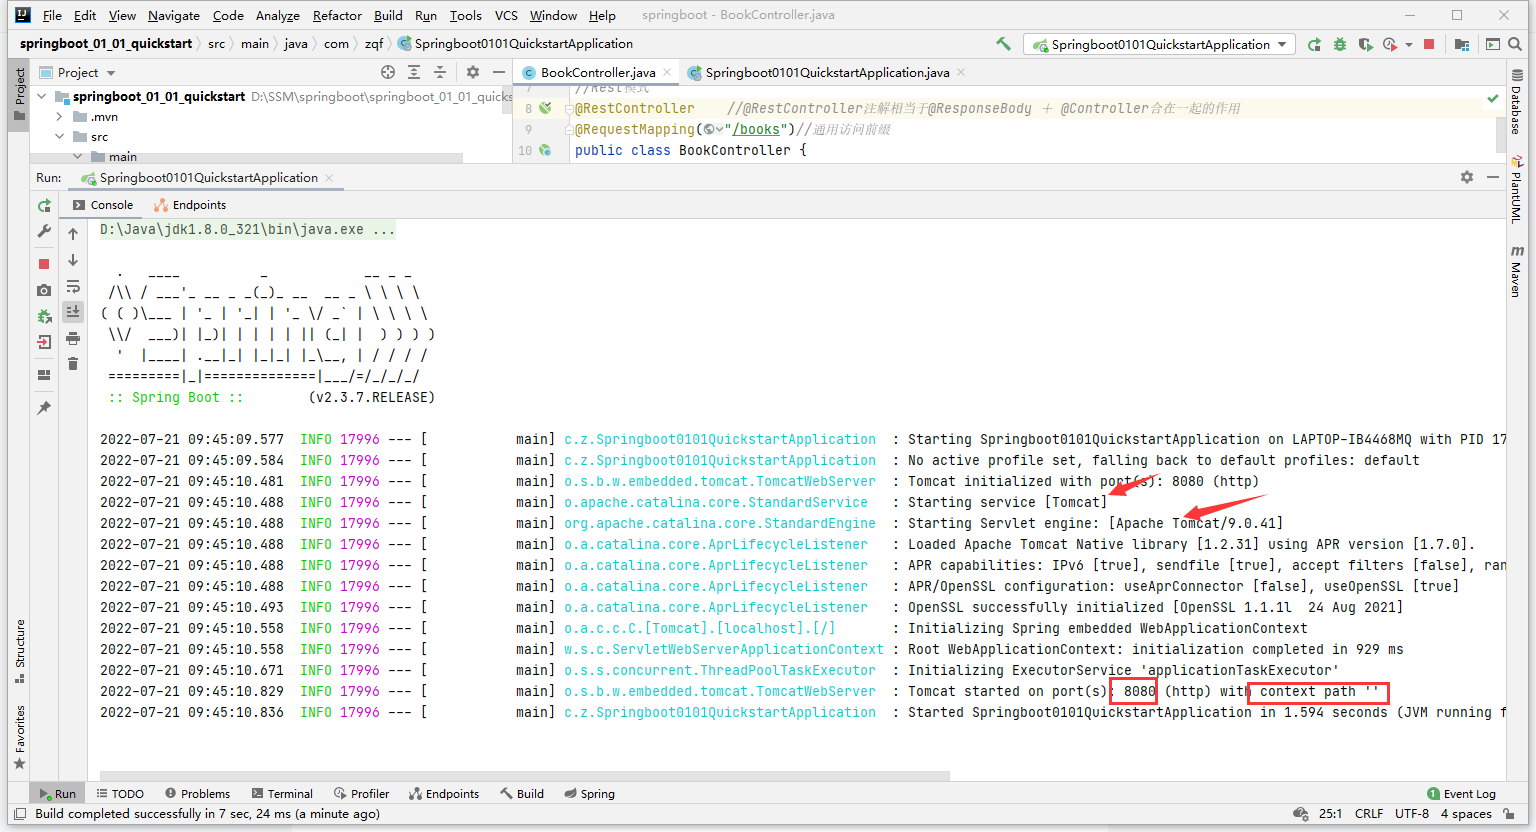Clear all console output with trash icon
1536x832 pixels.
73,364
